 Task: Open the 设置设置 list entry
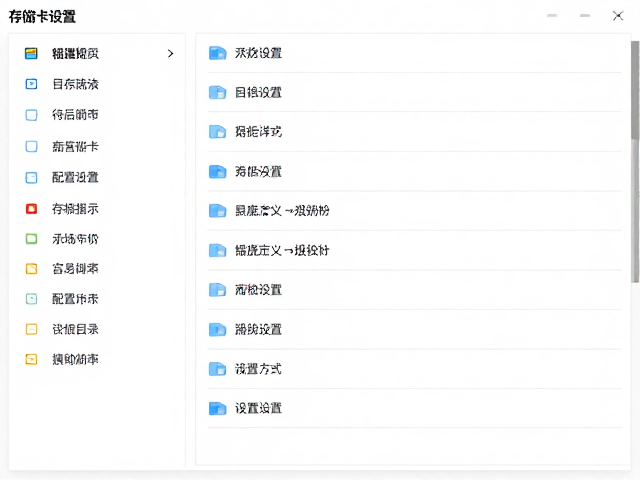[x=415, y=408]
